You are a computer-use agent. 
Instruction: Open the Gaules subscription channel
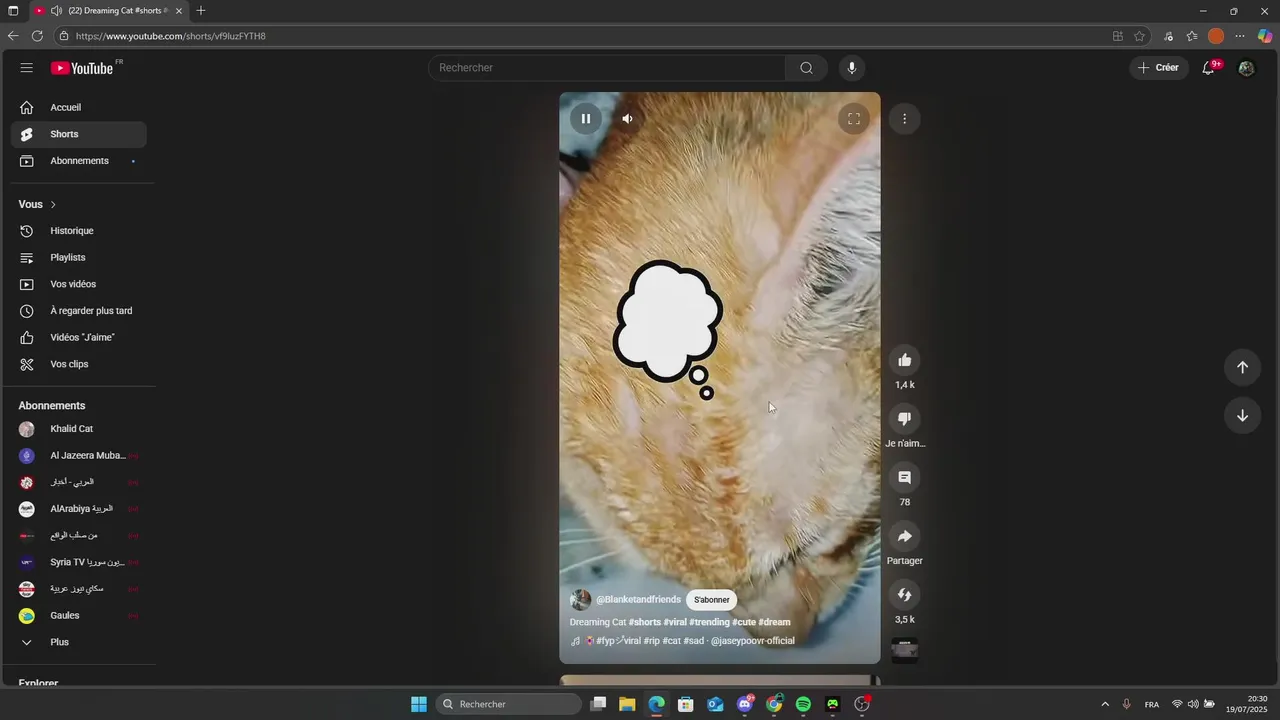click(x=78, y=616)
